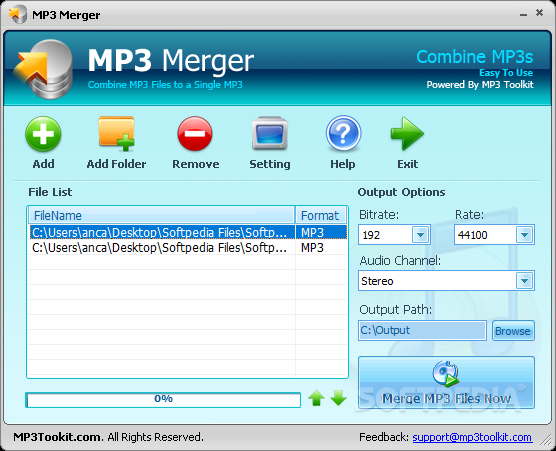Move selected file up with green up arrow
This screenshot has width=556, height=451.
pos(316,398)
